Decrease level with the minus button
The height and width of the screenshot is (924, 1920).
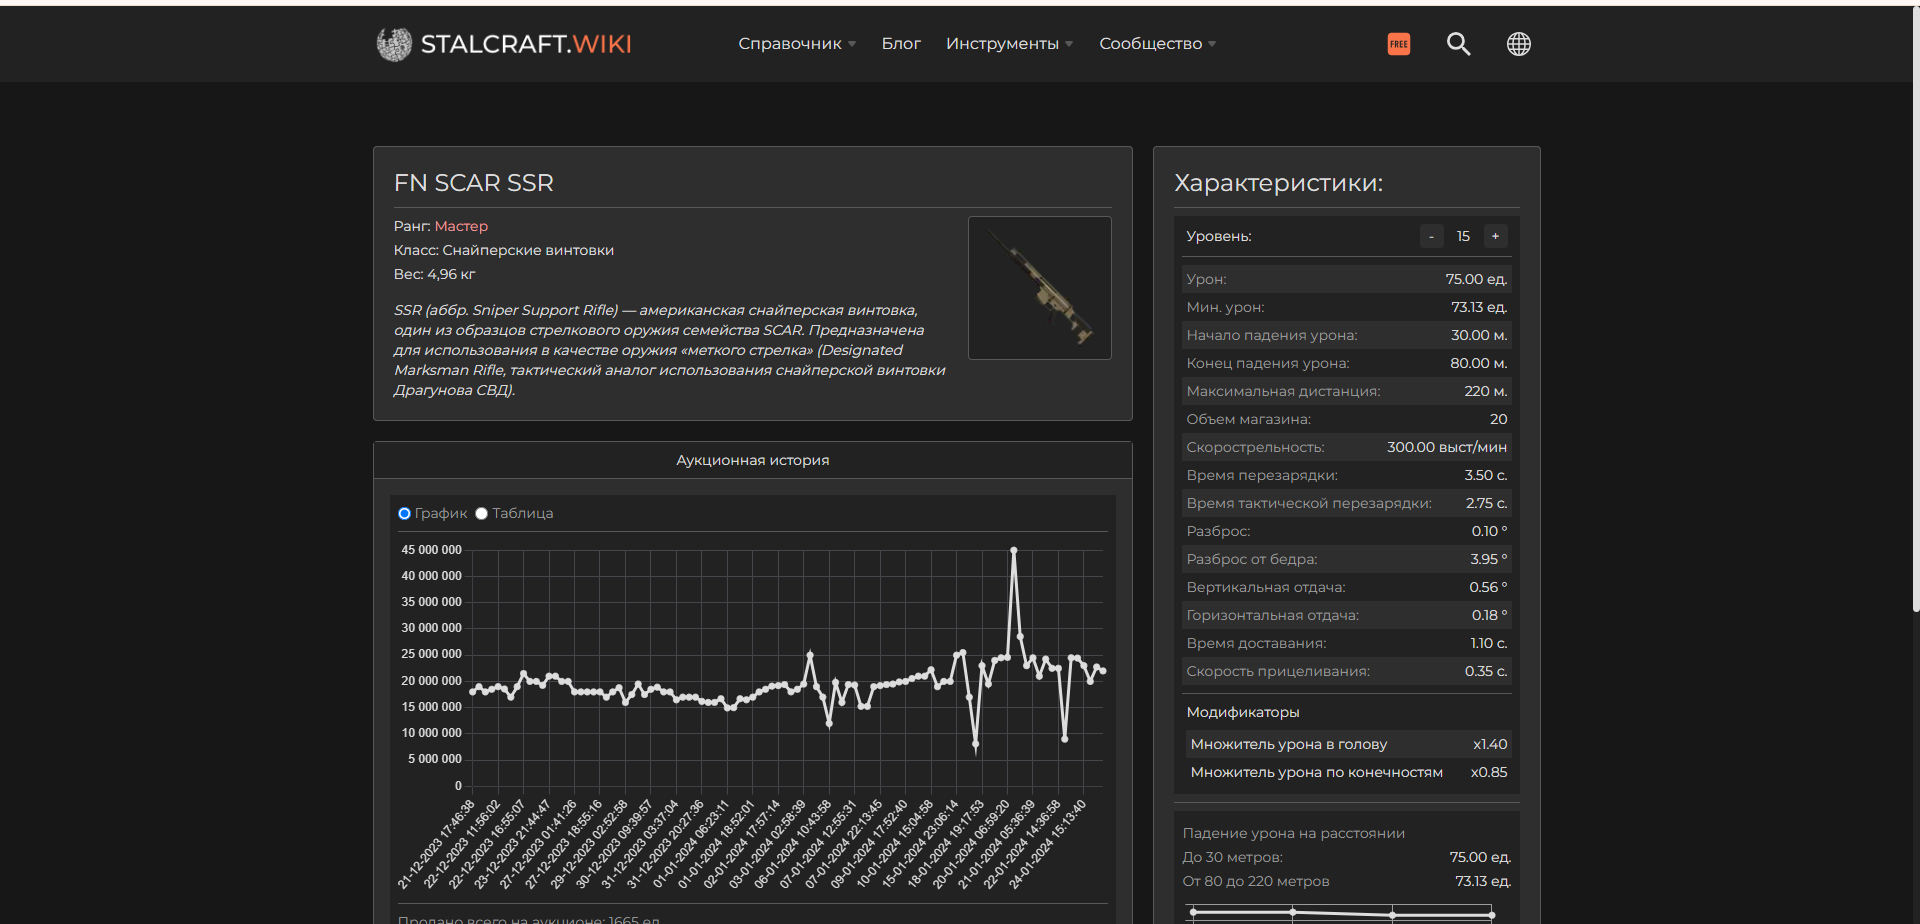pos(1431,236)
